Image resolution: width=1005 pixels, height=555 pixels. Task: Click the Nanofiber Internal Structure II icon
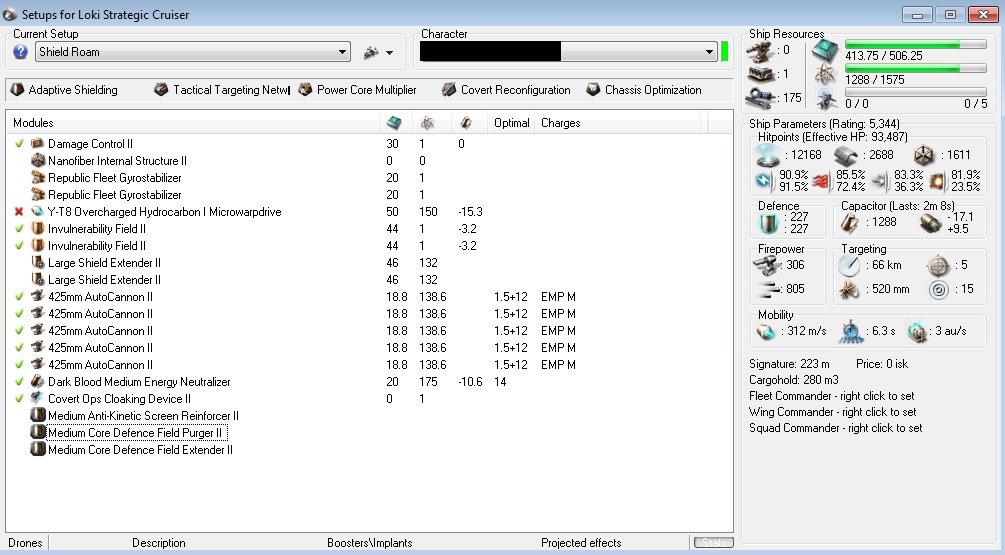point(38,161)
